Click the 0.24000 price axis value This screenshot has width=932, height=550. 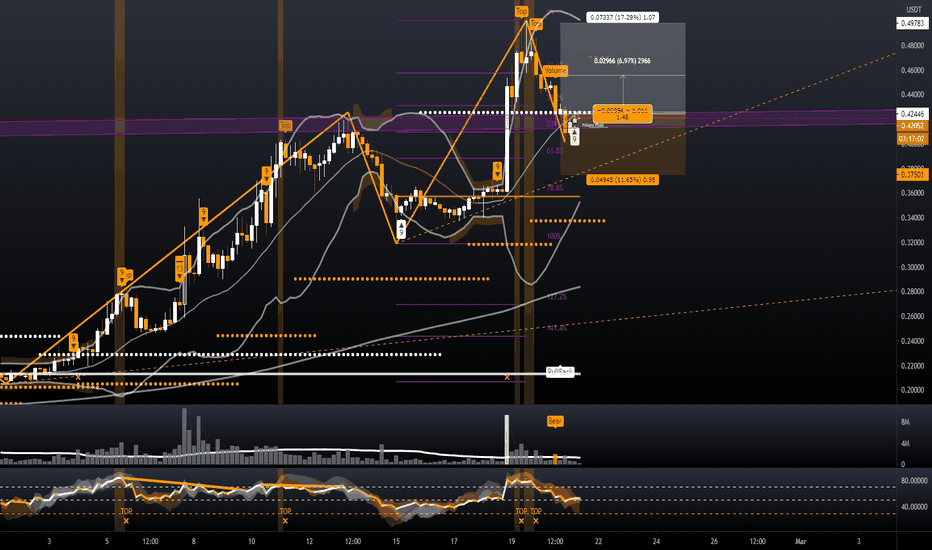[x=912, y=341]
